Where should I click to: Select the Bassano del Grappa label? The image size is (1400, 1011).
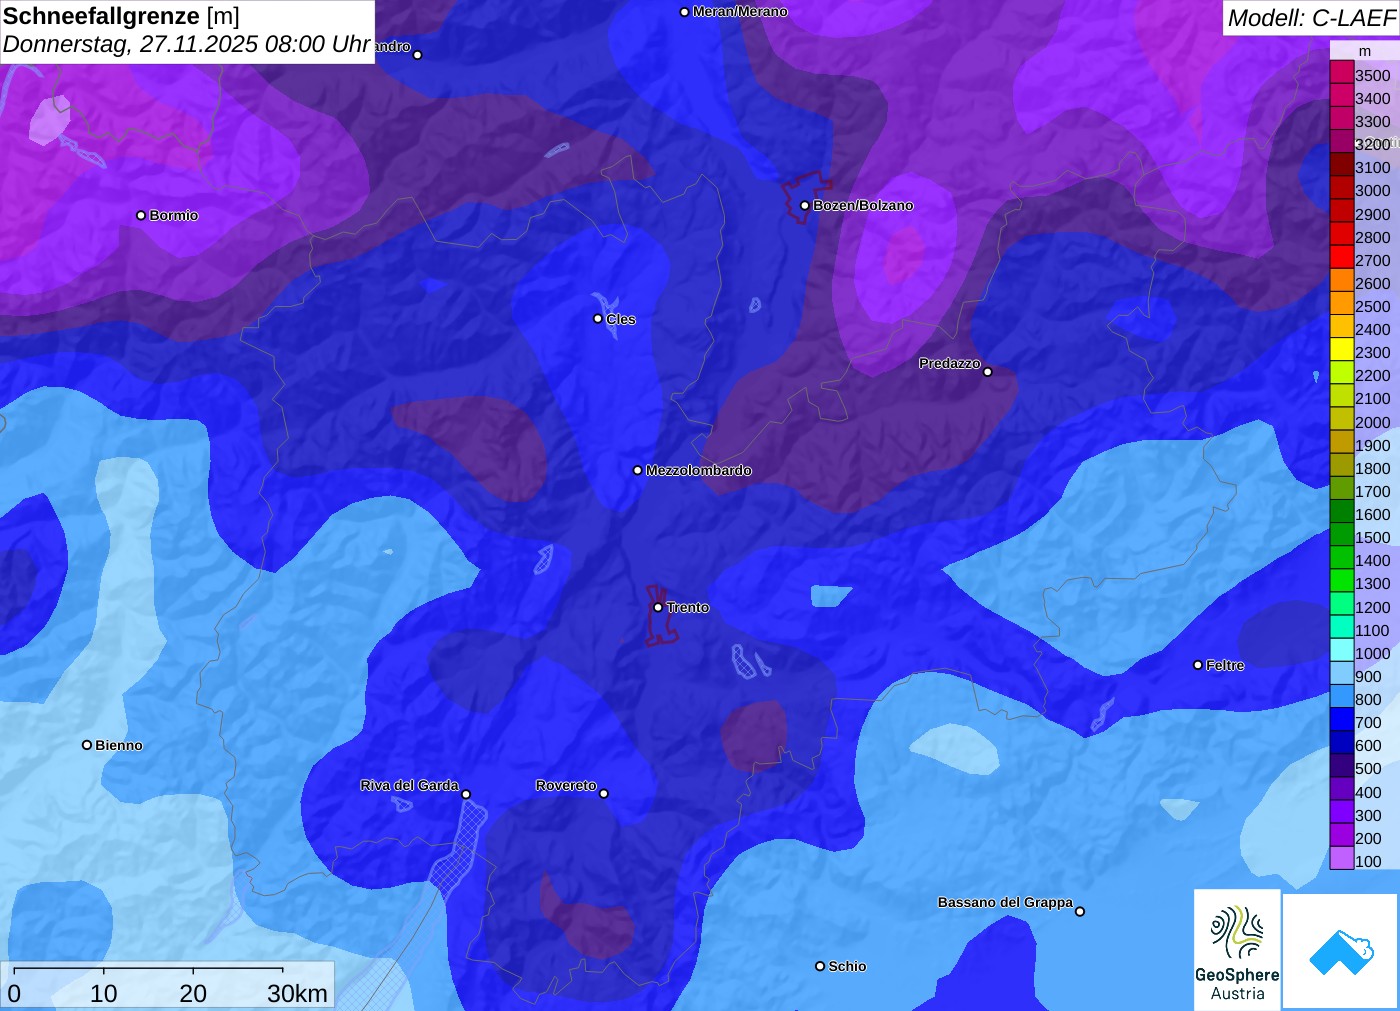(1005, 902)
